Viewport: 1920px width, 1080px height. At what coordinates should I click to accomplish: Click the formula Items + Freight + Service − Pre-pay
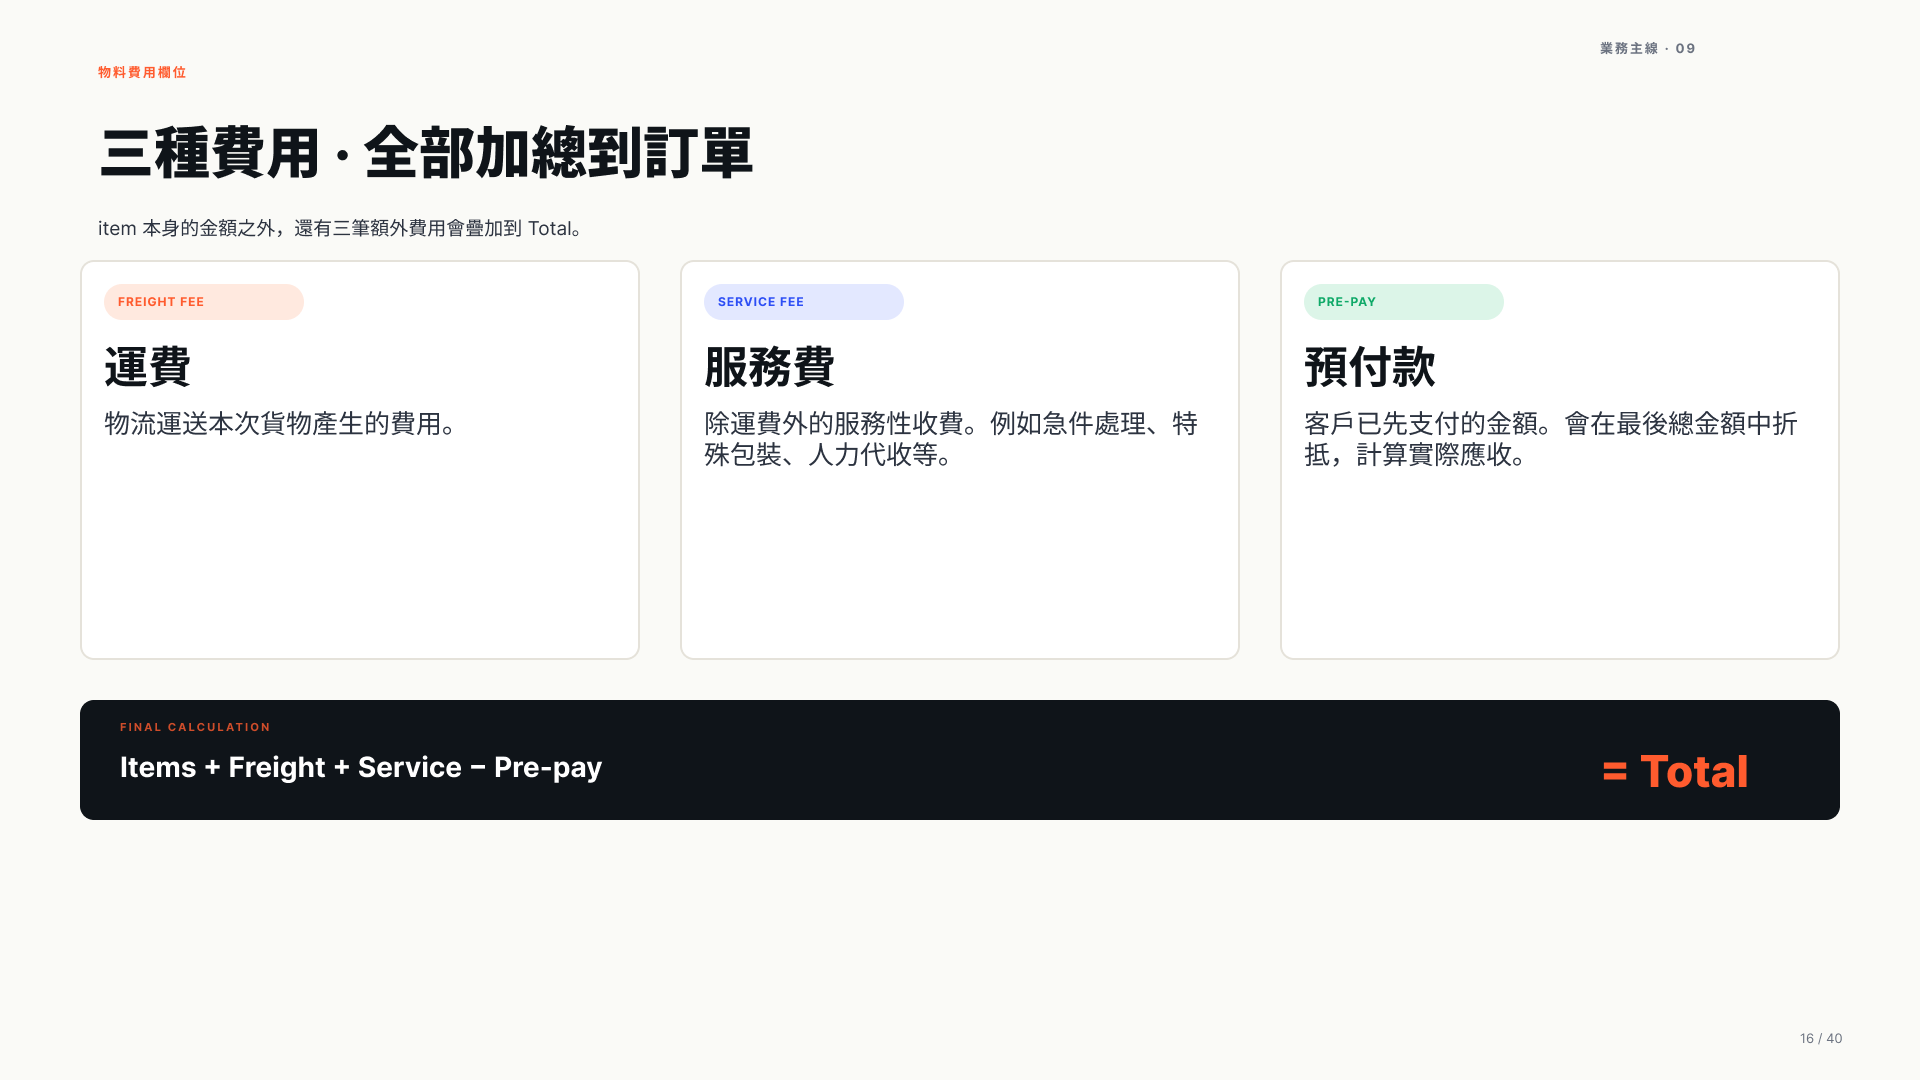click(x=361, y=767)
